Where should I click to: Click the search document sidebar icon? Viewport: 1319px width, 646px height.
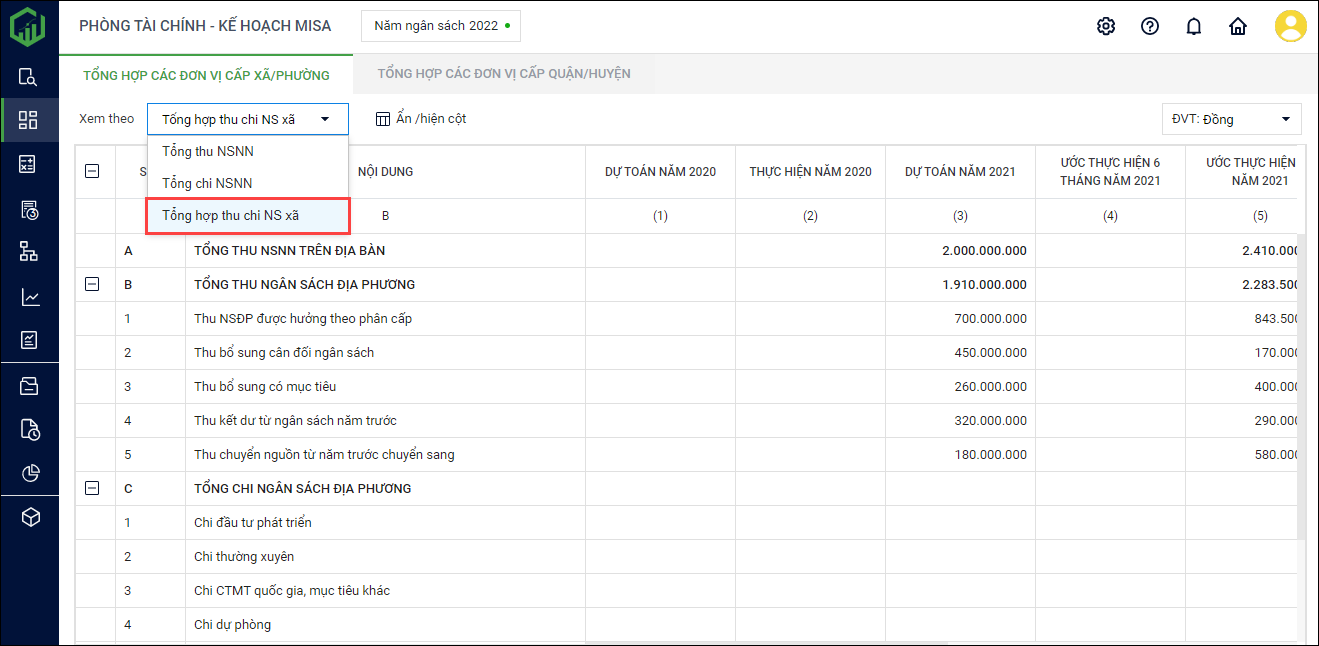(29, 77)
